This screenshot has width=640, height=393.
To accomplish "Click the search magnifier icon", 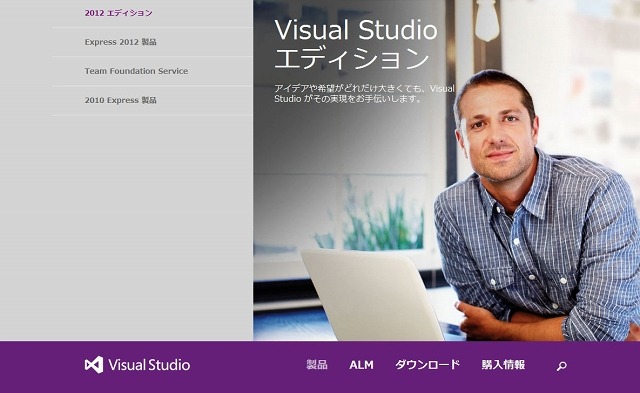I will (562, 366).
